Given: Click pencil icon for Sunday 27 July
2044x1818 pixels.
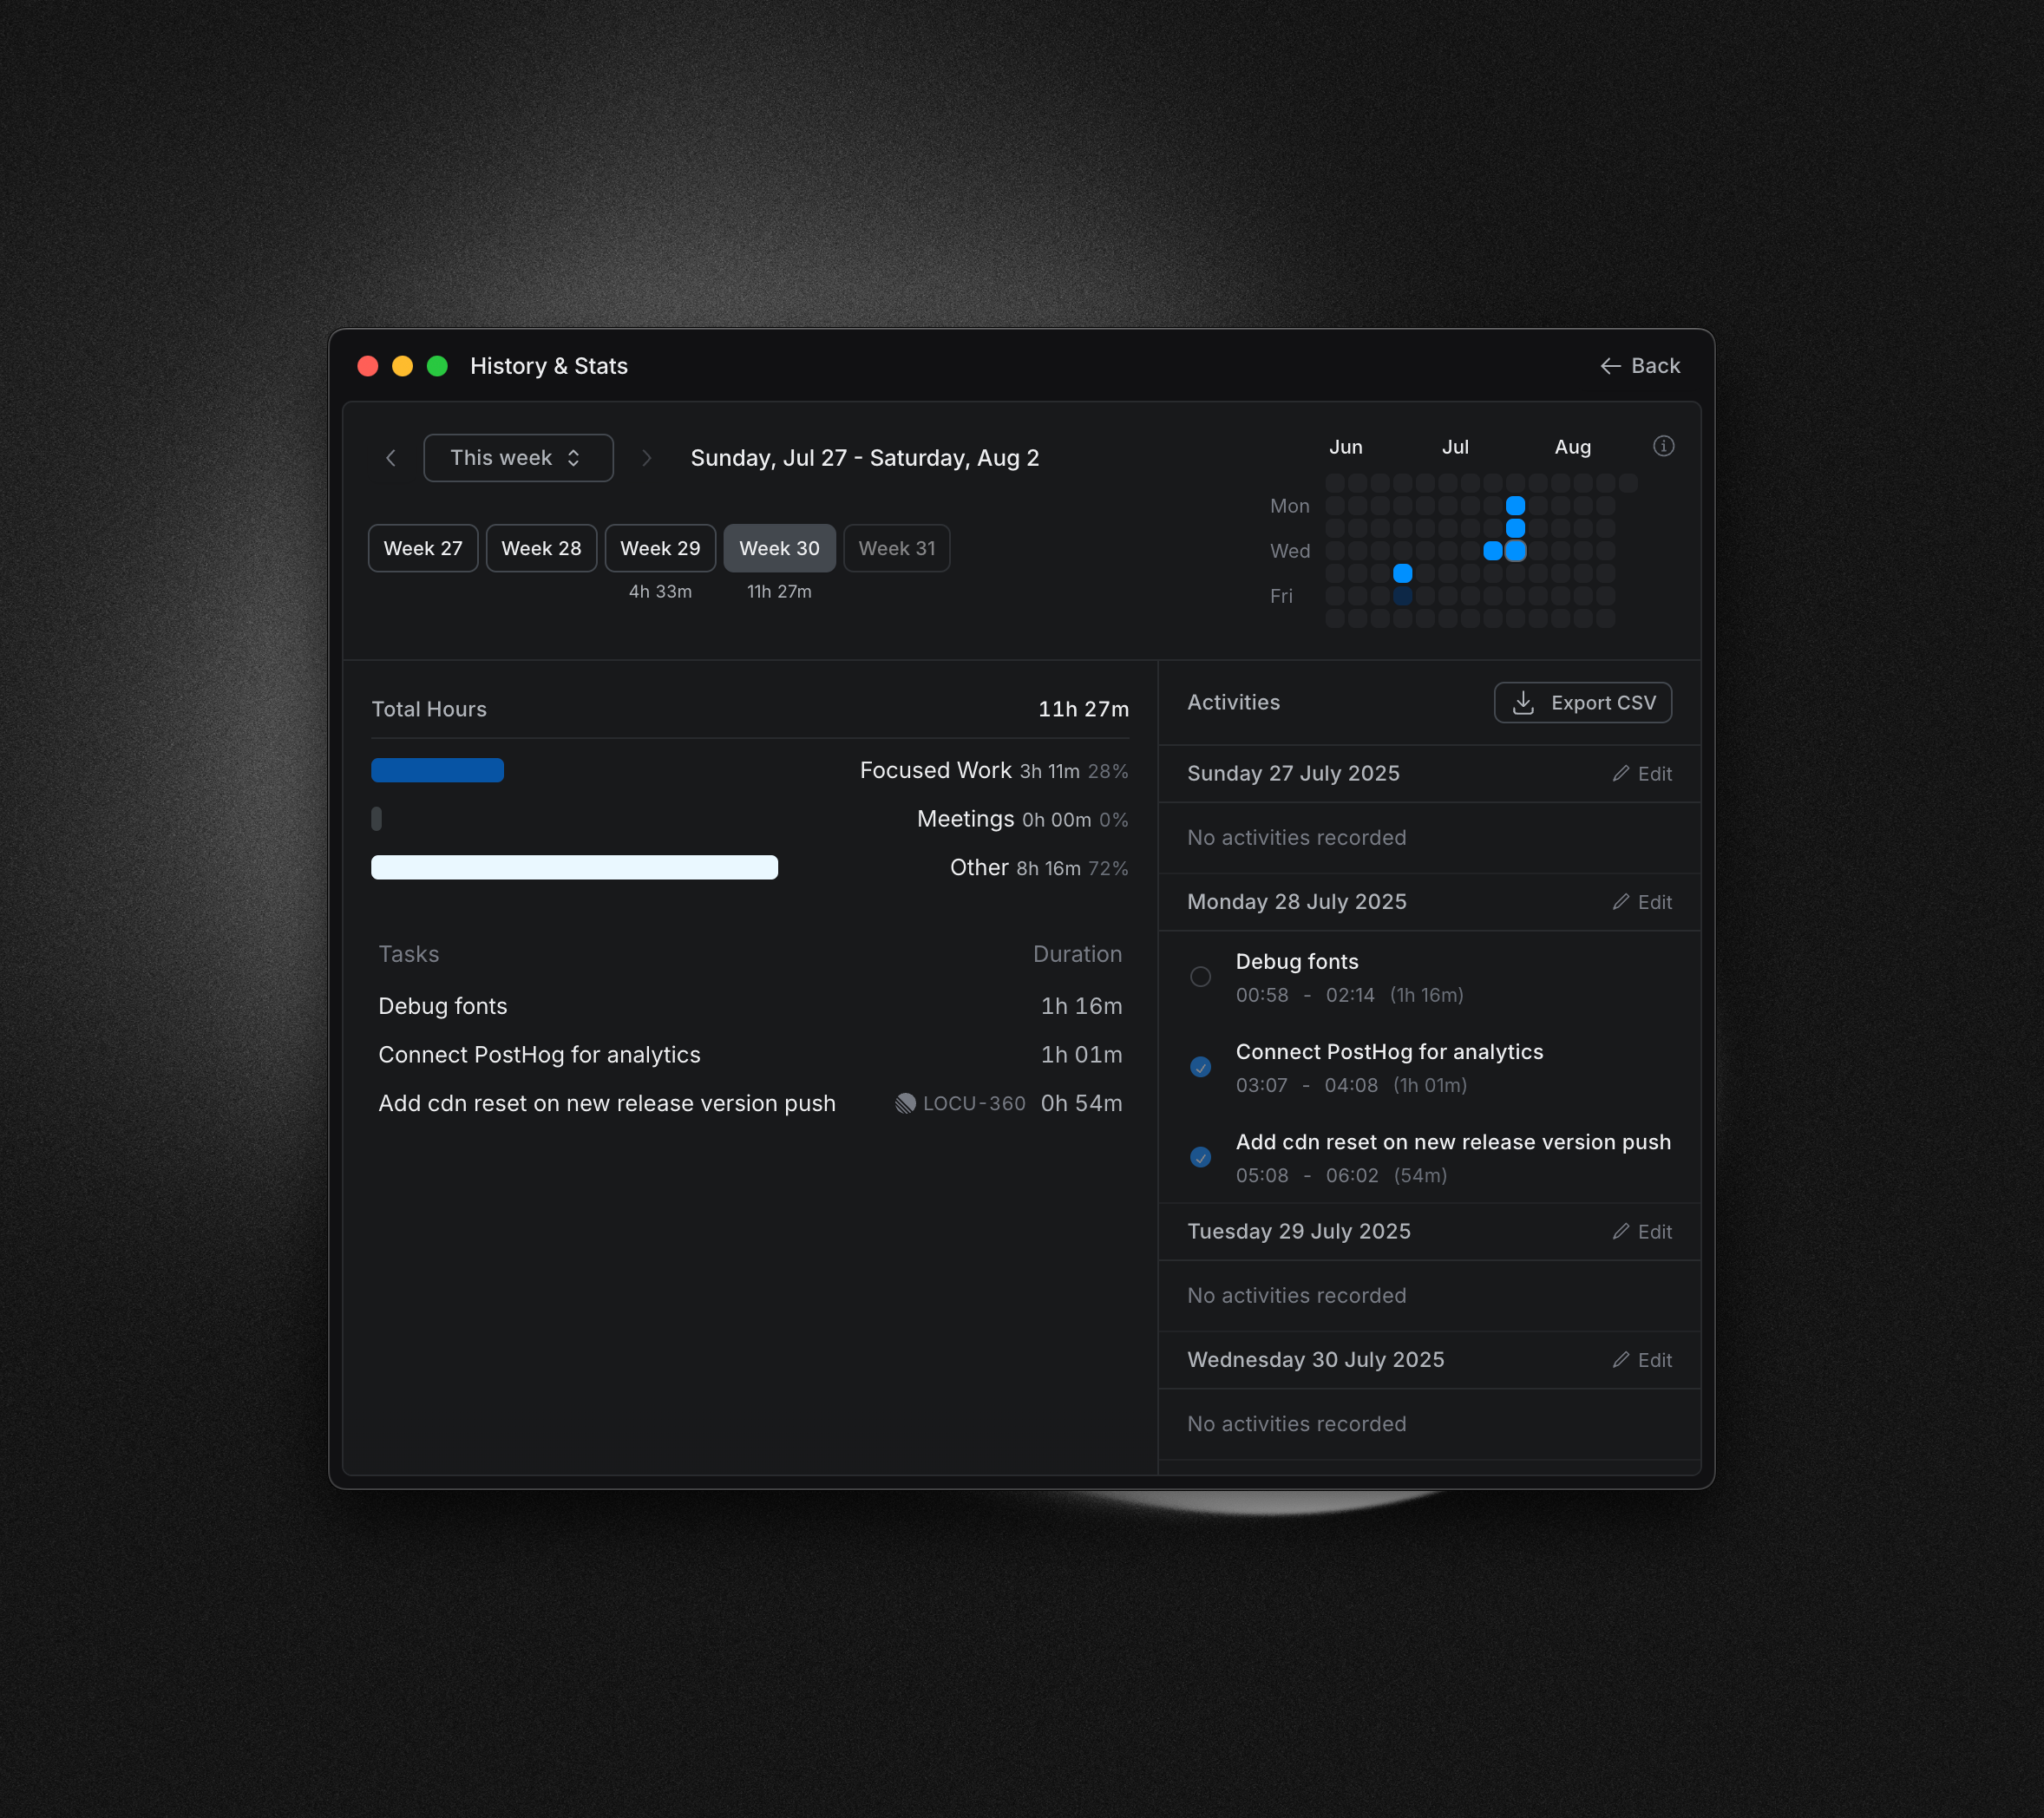Looking at the screenshot, I should point(1621,774).
